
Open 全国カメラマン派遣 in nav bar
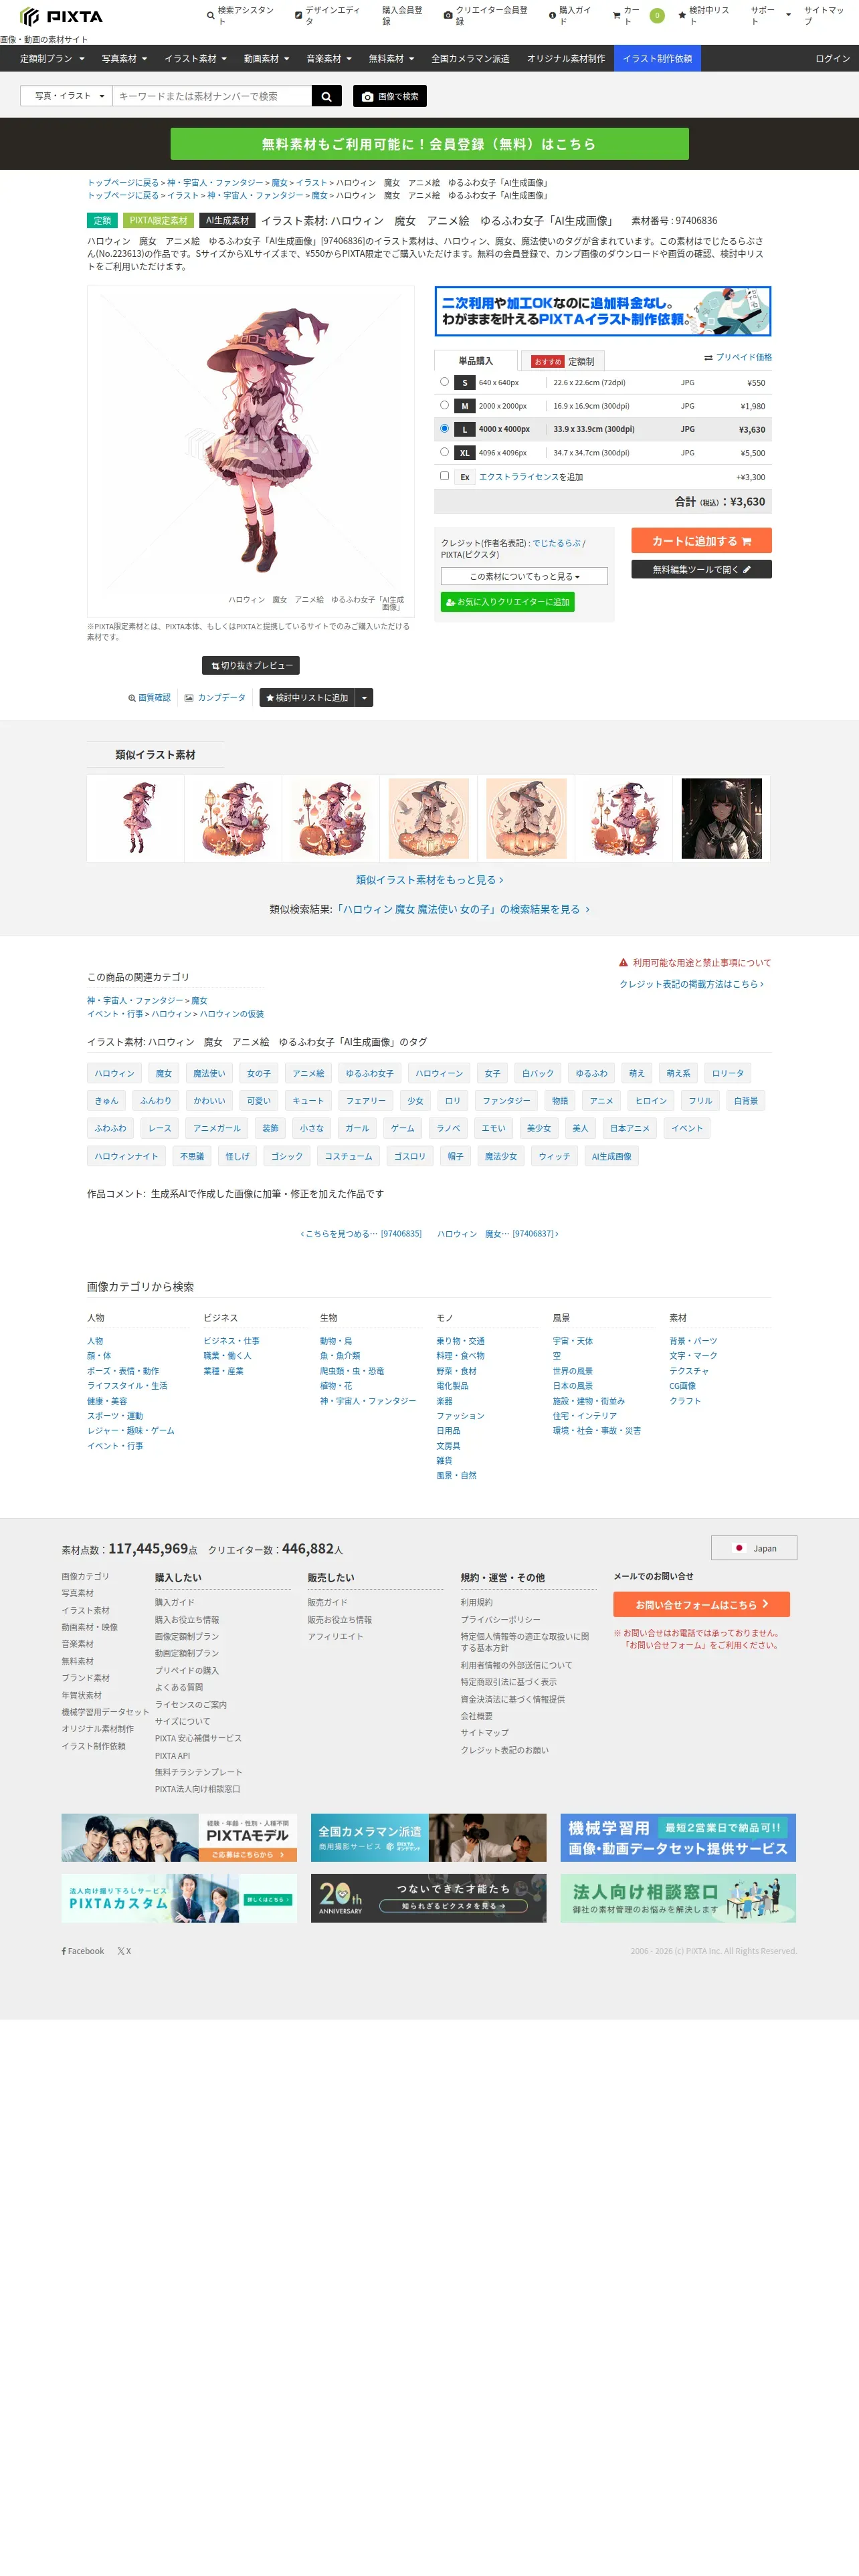point(470,59)
